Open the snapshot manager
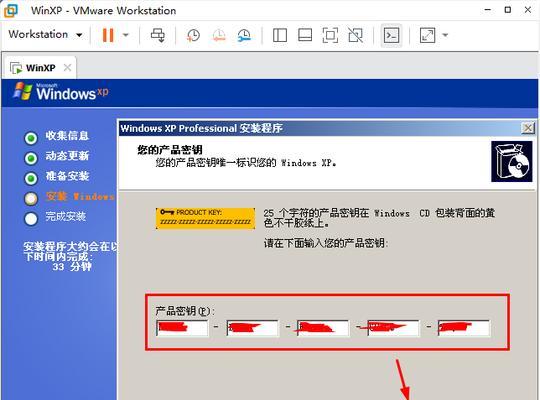 click(244, 35)
